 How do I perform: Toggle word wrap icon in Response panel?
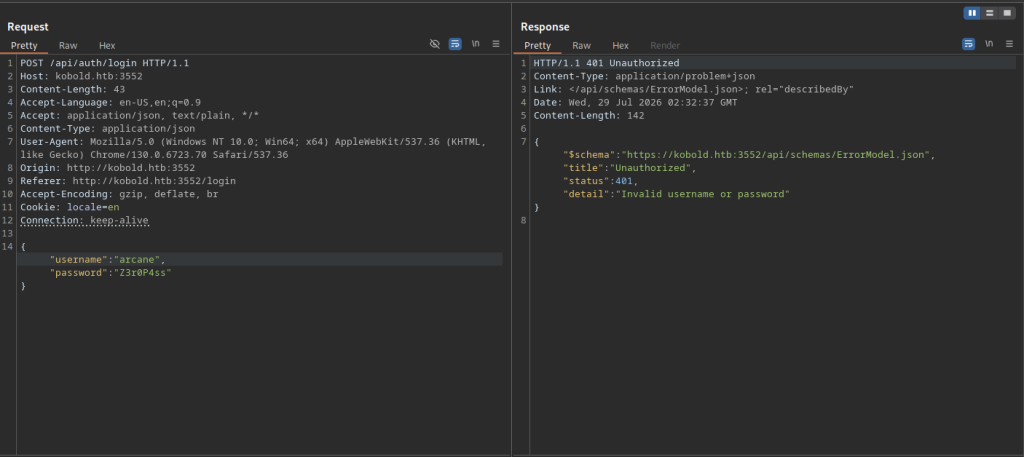pos(968,44)
